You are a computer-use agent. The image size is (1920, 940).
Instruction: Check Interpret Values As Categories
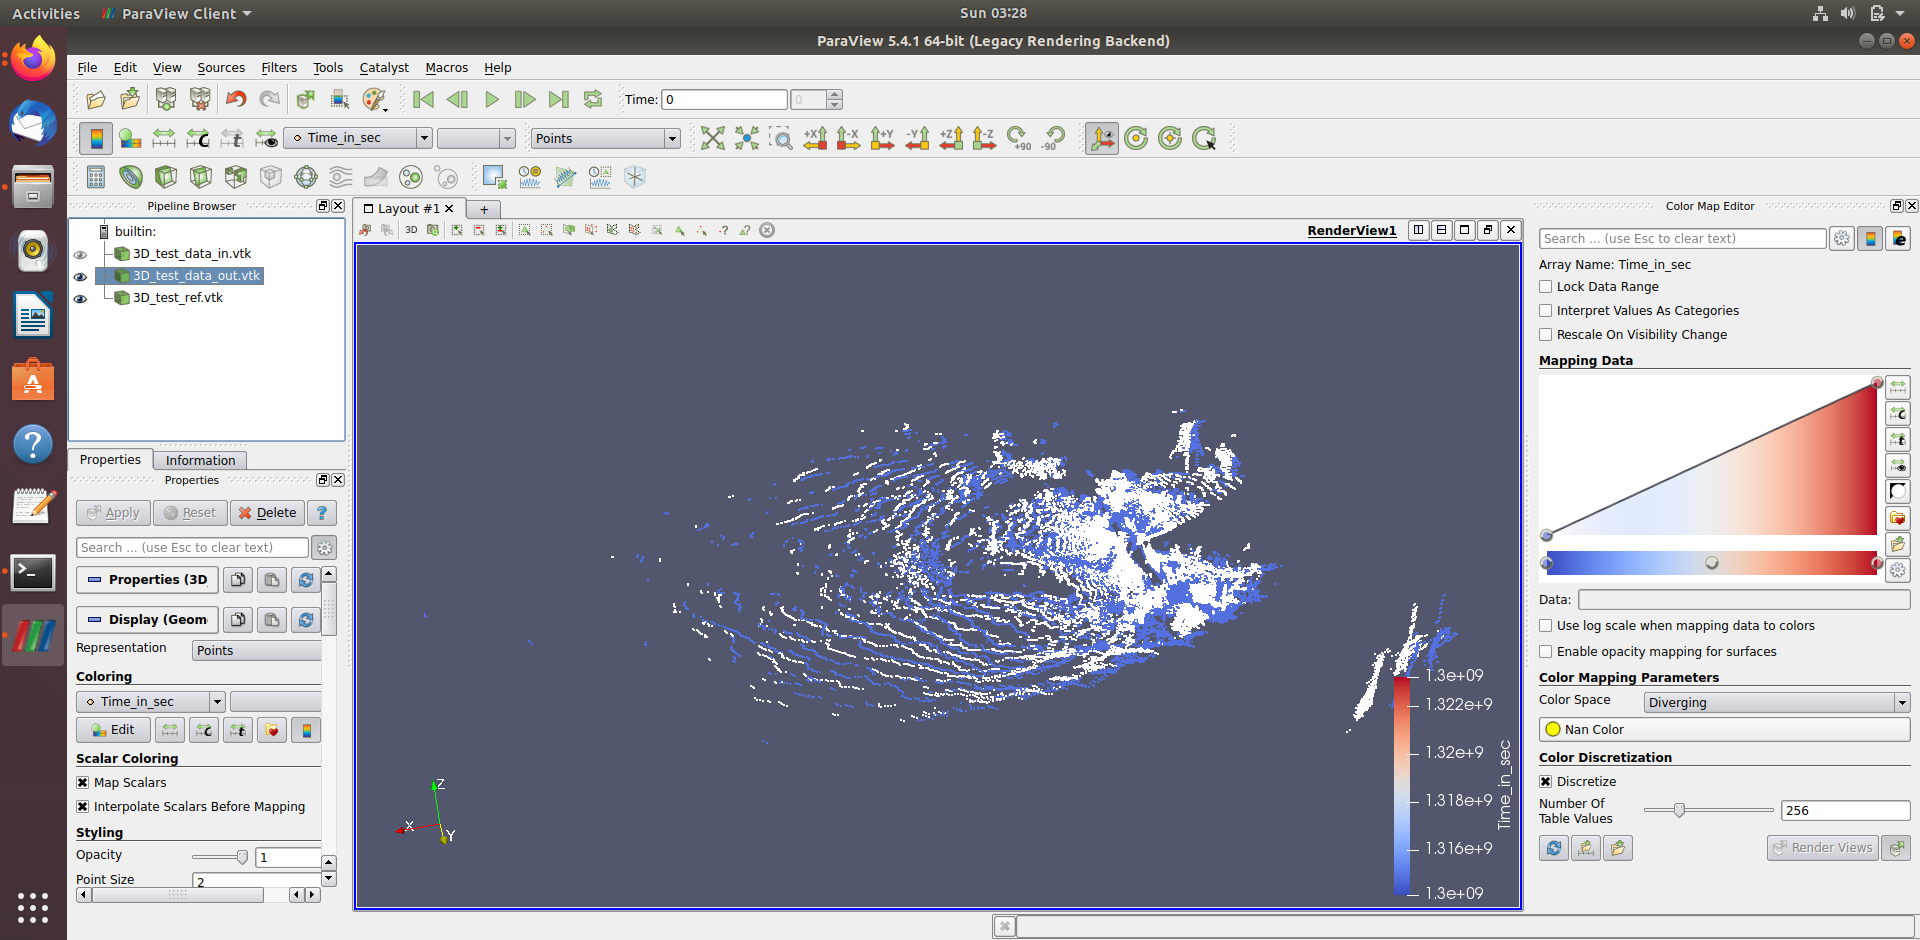(1546, 311)
